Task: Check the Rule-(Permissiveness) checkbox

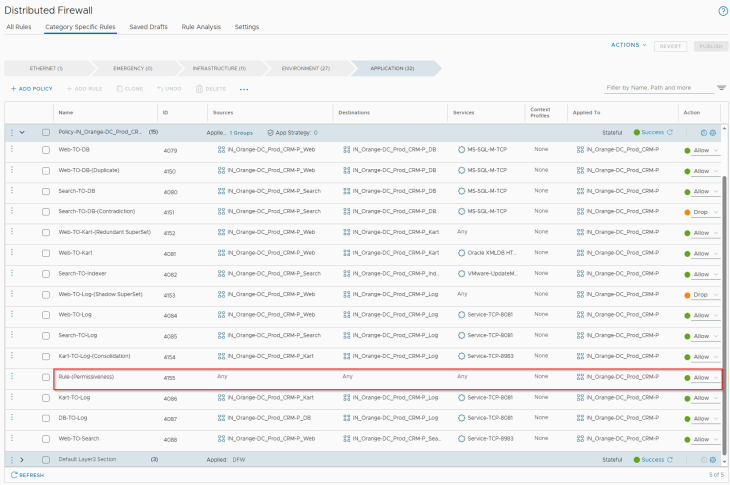Action: click(46, 377)
